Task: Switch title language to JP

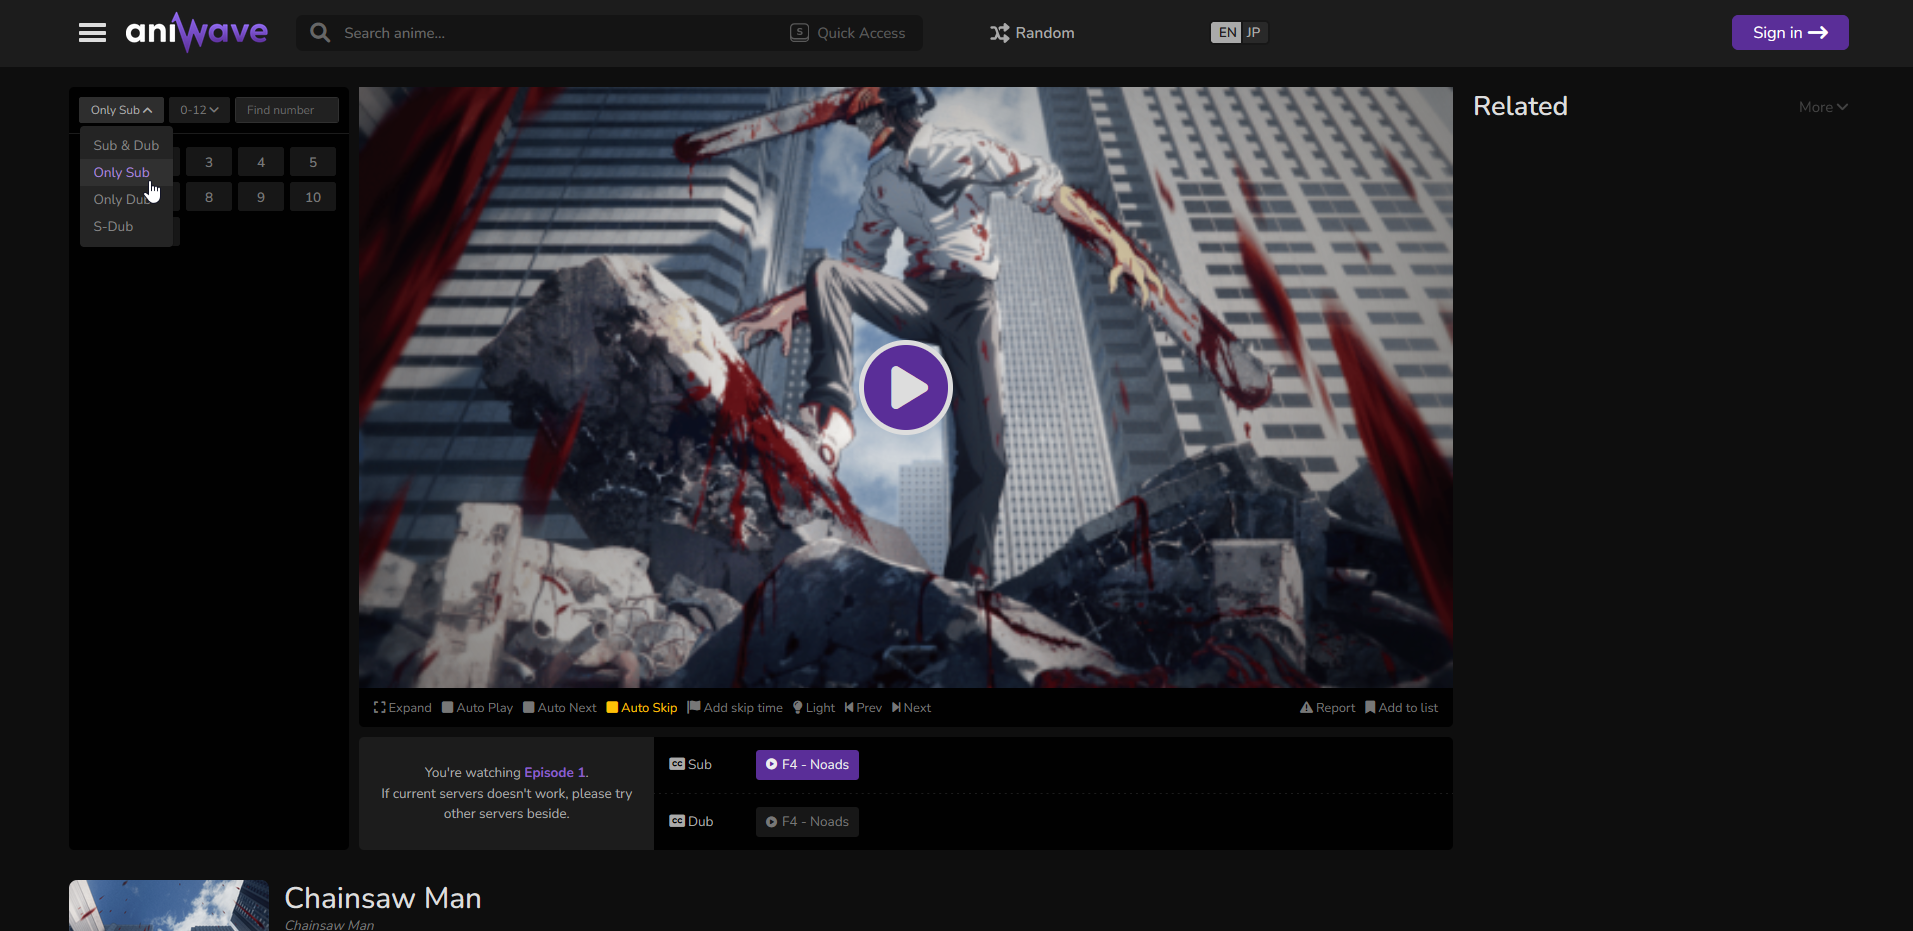Action: [1253, 33]
